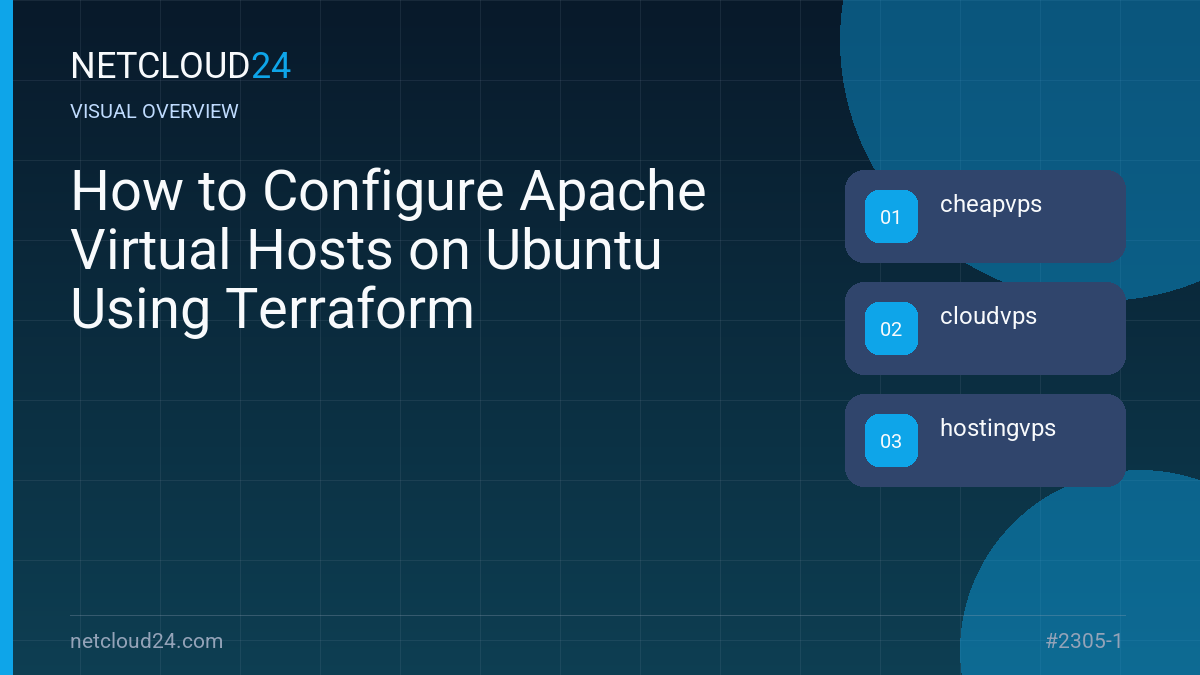Select the 03 number badge
The height and width of the screenshot is (675, 1200).
tap(891, 440)
